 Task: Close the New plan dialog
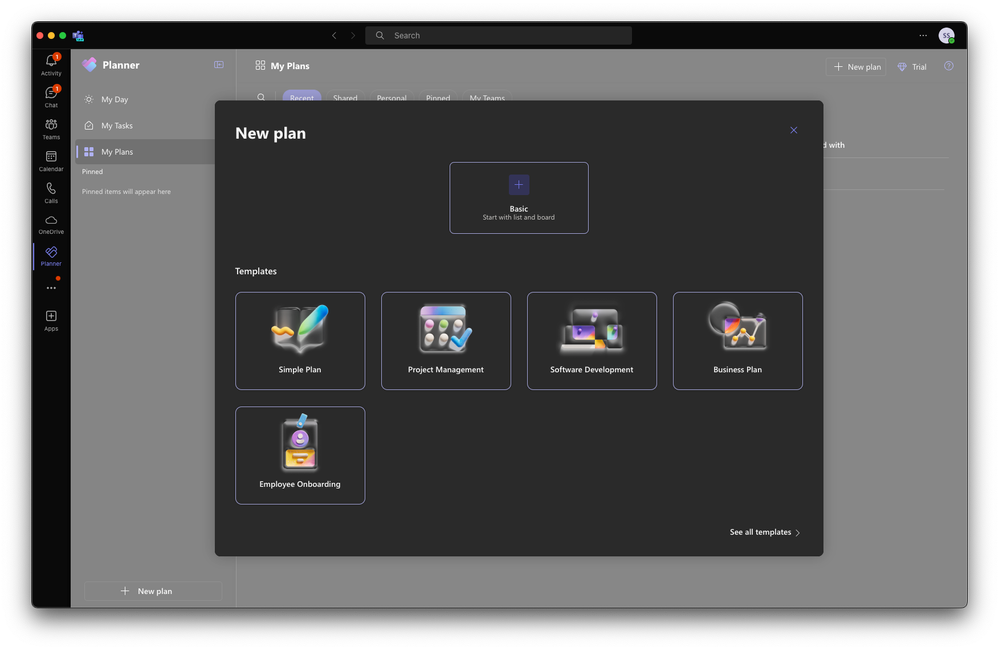pos(793,130)
